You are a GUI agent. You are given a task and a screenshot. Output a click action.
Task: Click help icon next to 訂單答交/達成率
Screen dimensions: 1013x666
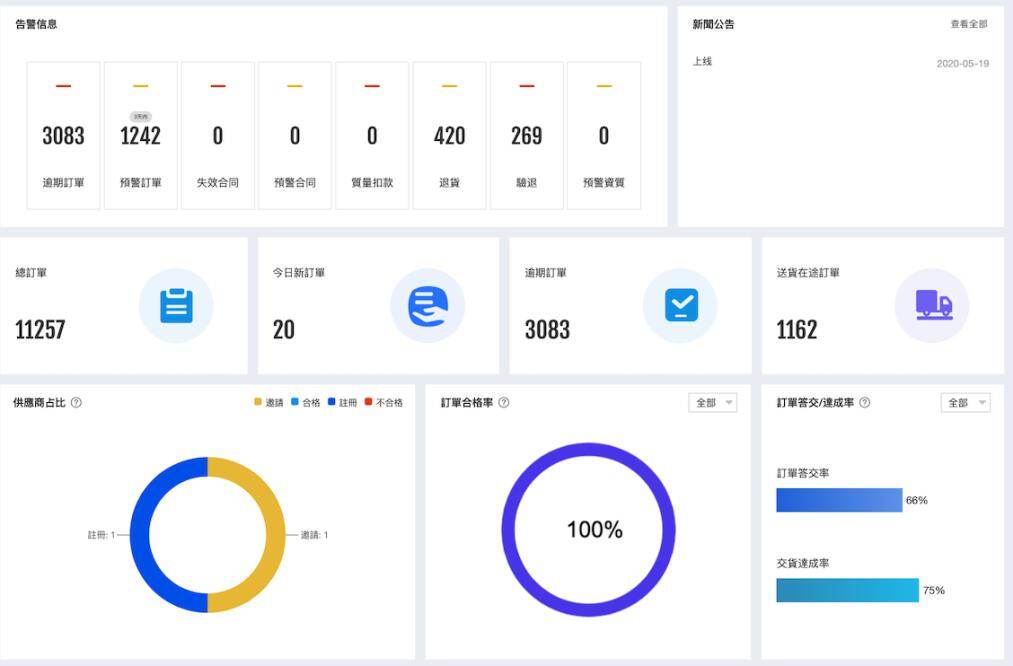pos(864,403)
